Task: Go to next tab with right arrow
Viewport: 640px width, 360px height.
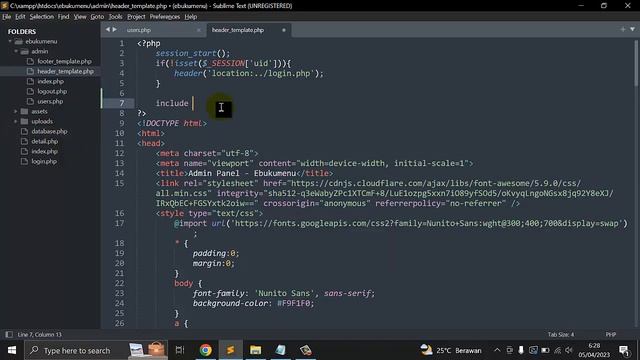Action: [115, 30]
